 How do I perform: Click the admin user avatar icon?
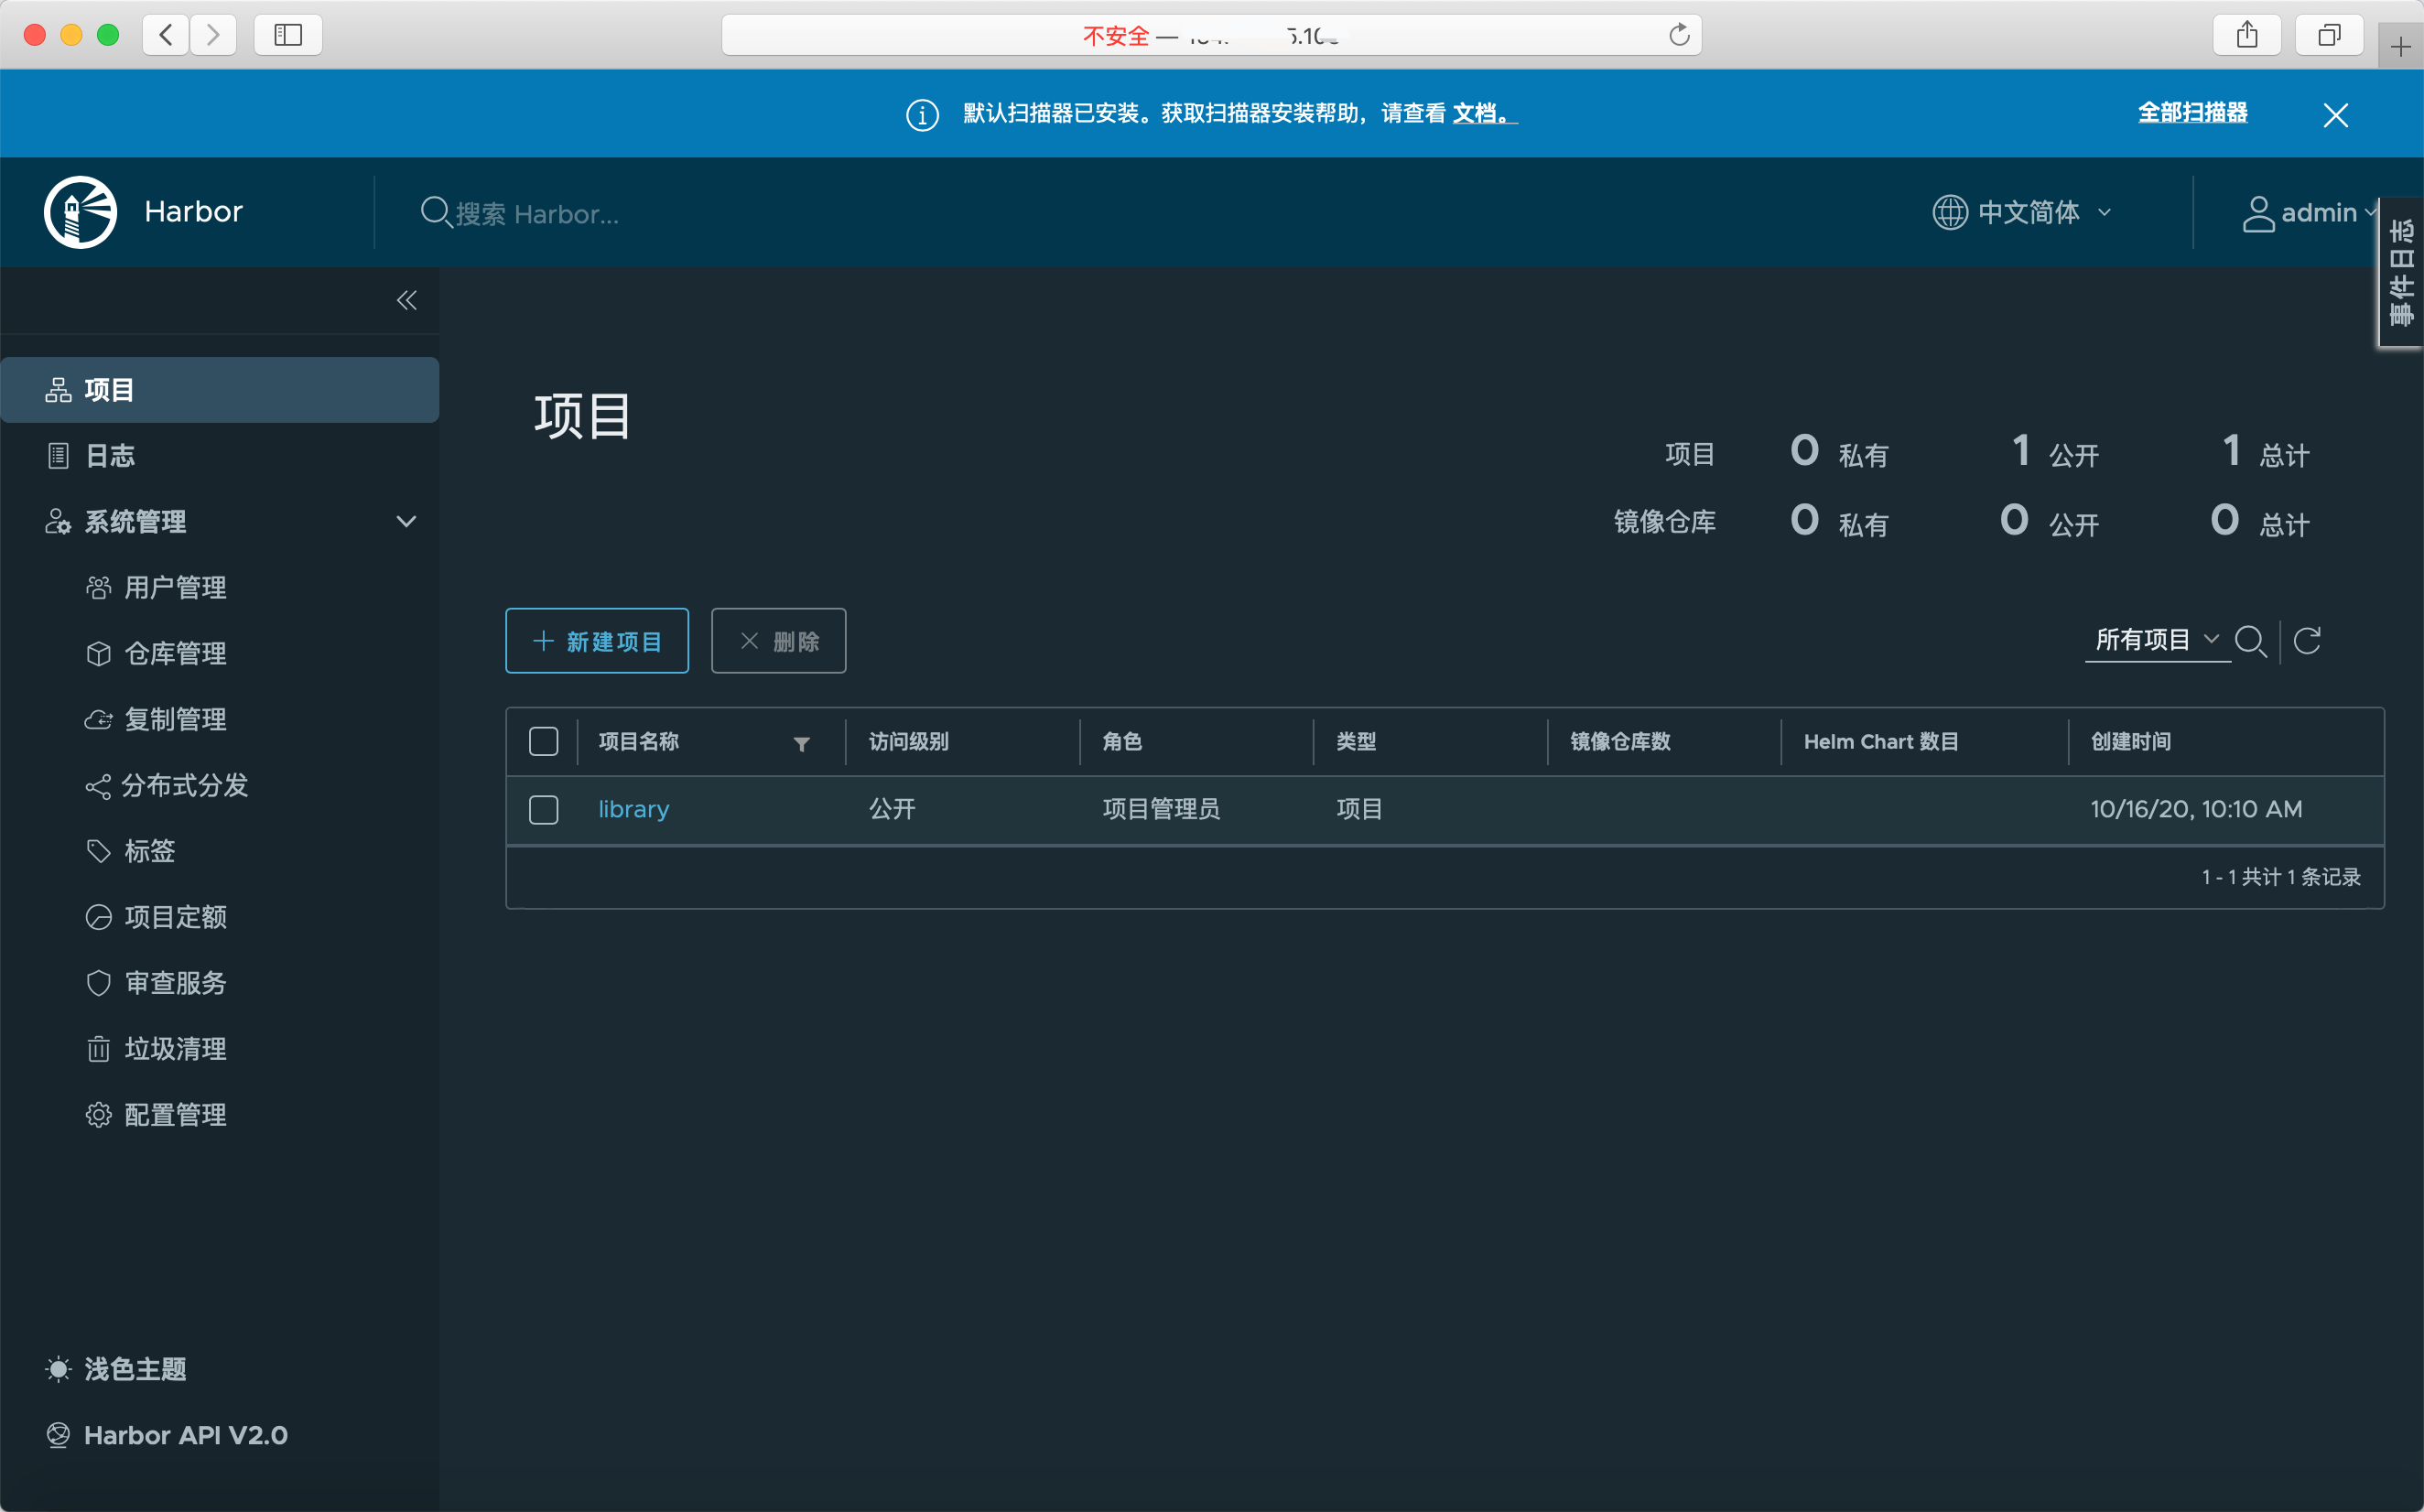point(2258,214)
